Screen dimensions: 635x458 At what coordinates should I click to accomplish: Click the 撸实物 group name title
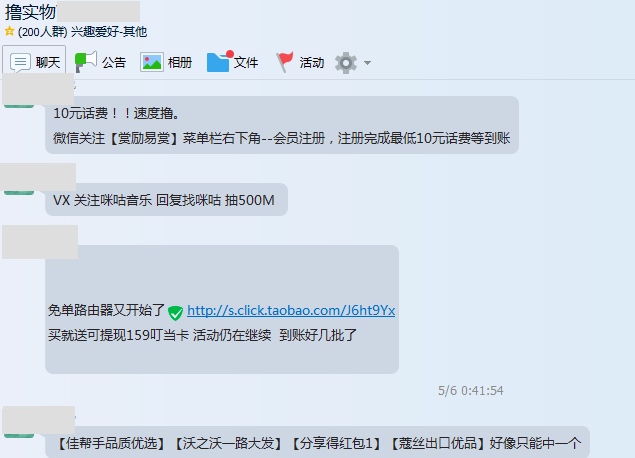pyautogui.click(x=30, y=12)
